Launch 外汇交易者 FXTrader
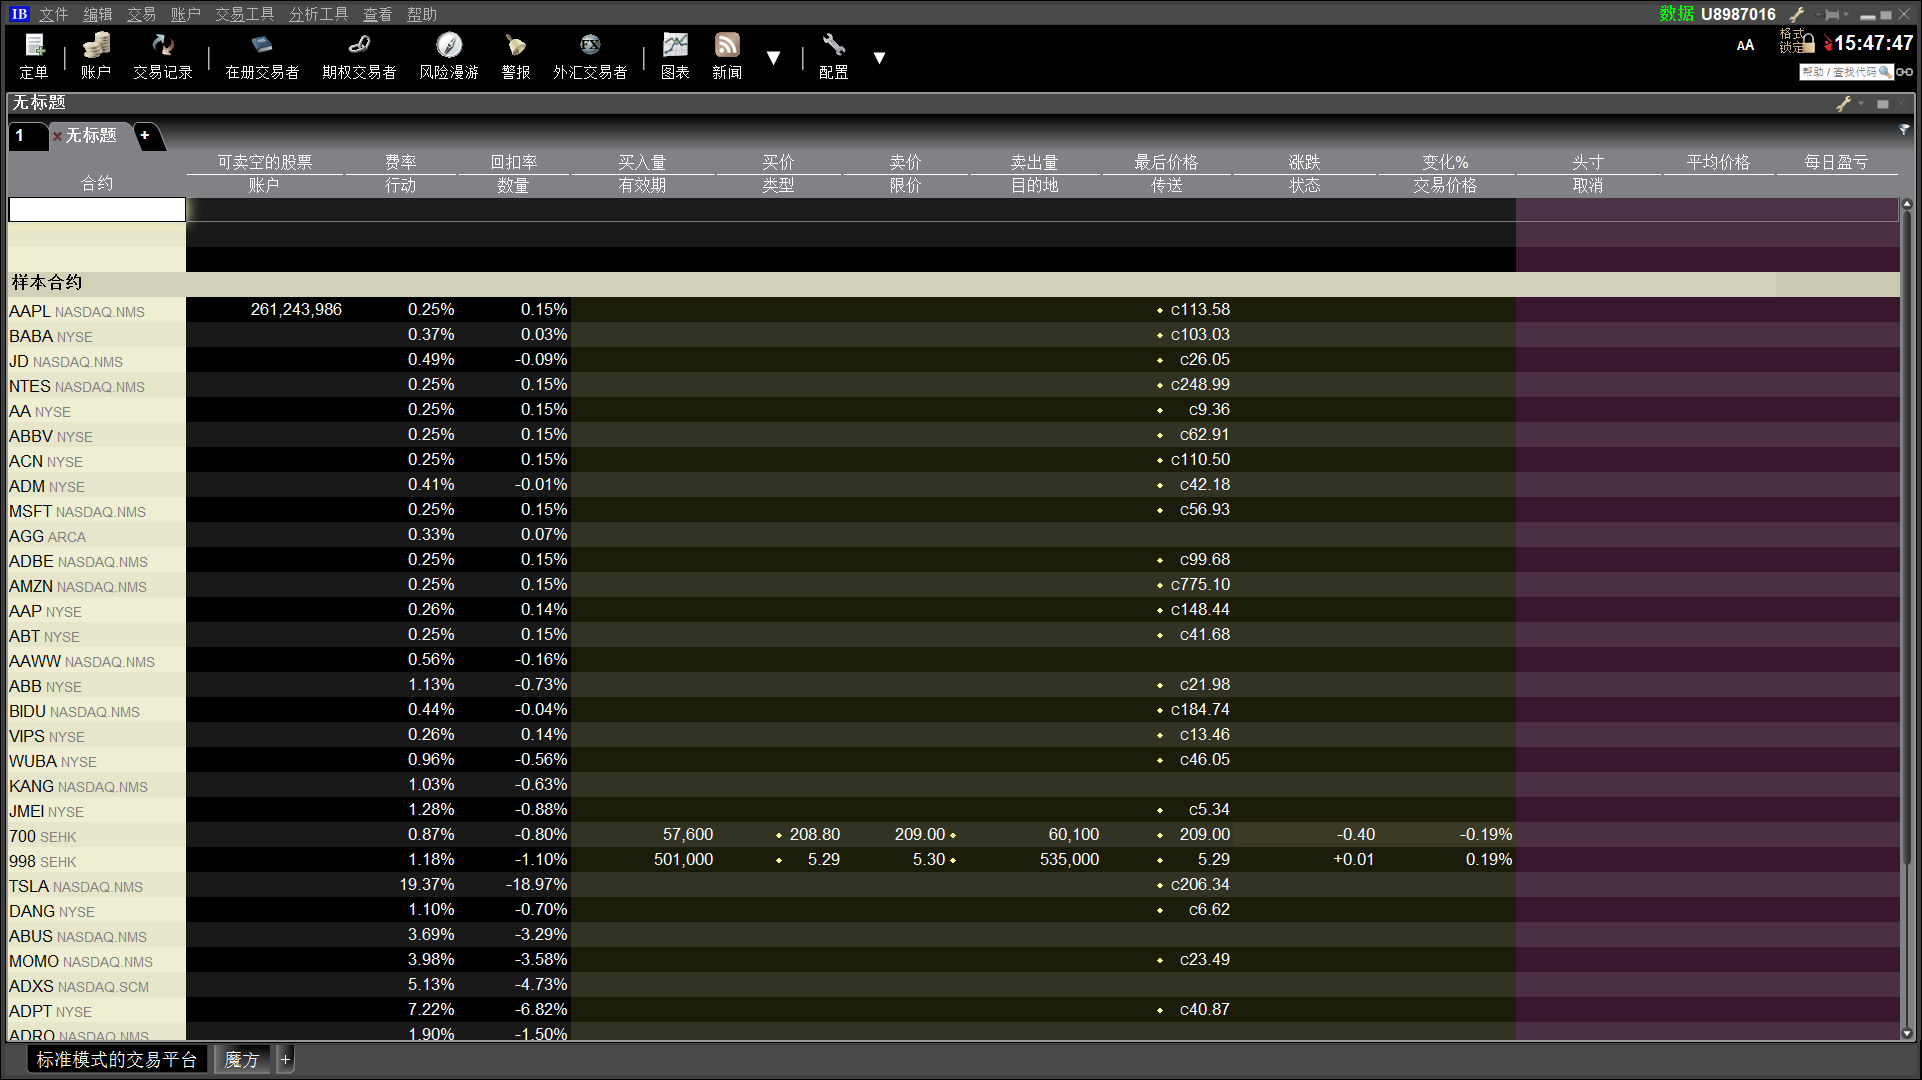 coord(590,56)
